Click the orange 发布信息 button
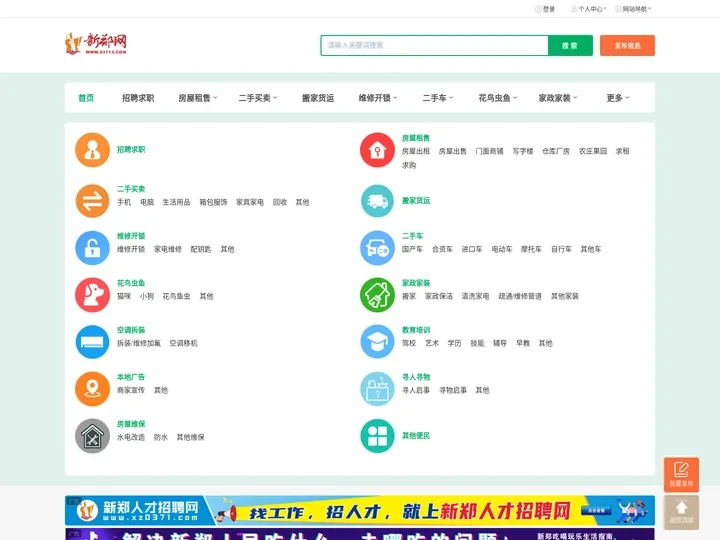The height and width of the screenshot is (540, 720). coord(627,45)
